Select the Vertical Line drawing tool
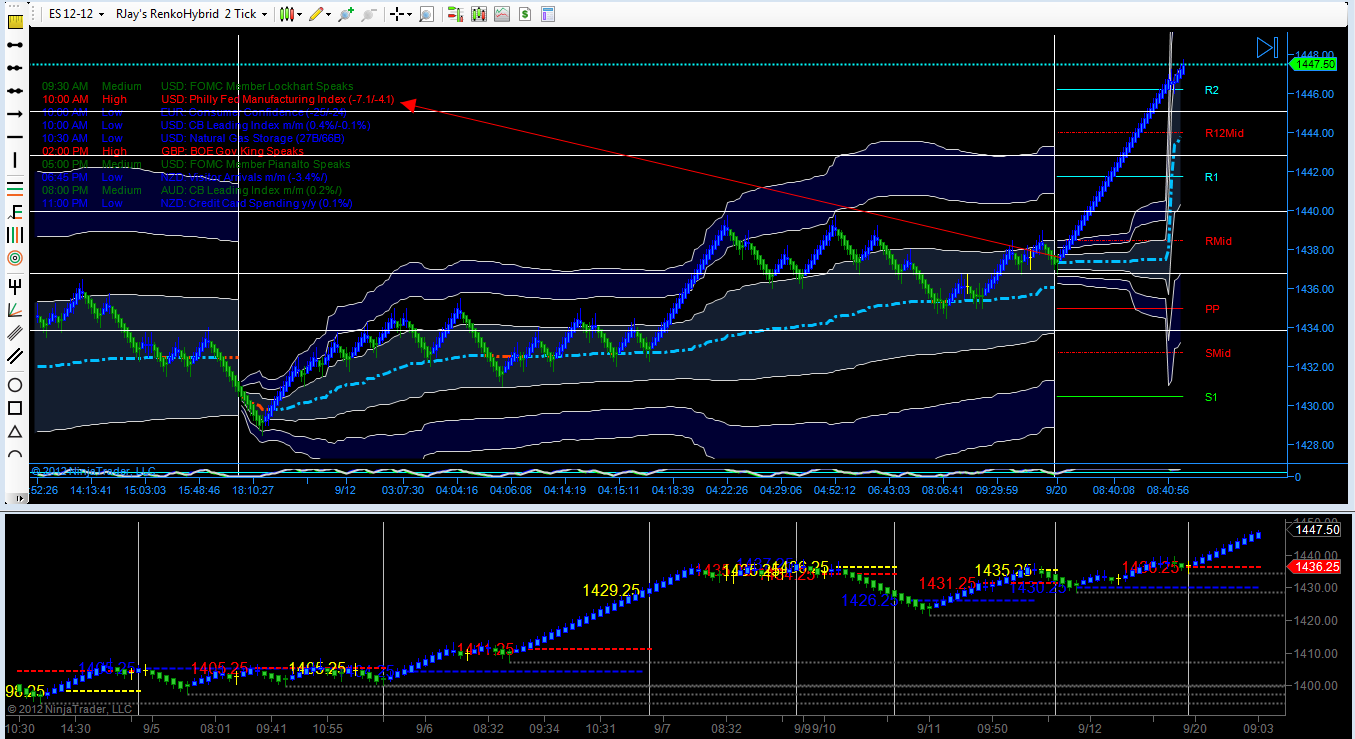Image resolution: width=1355 pixels, height=739 pixels. [x=15, y=161]
